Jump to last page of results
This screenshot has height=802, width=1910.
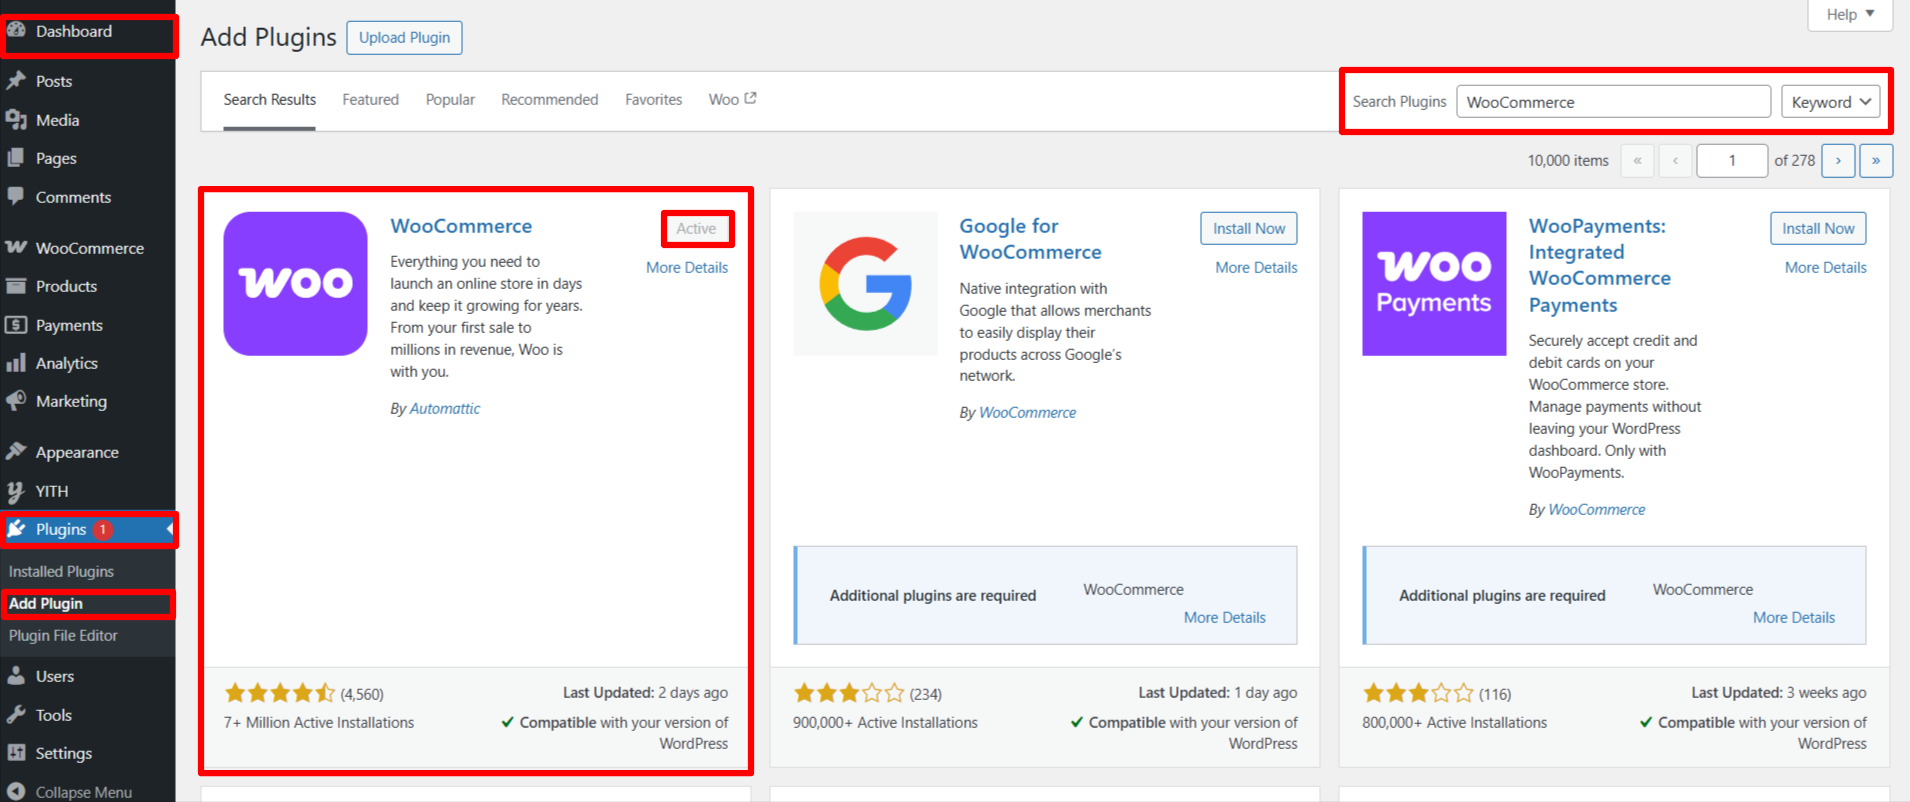1876,160
